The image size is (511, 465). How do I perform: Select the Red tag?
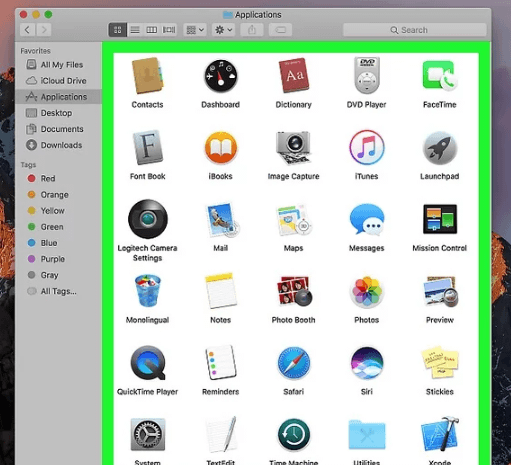(58, 178)
